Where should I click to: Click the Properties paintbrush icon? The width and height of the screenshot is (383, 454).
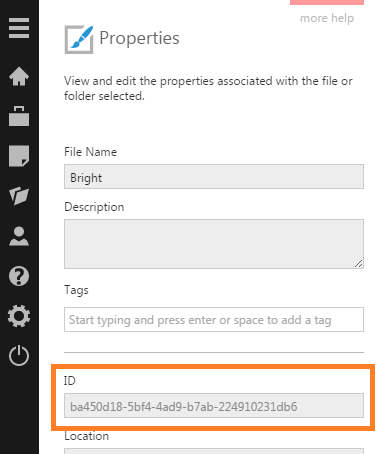coord(79,39)
